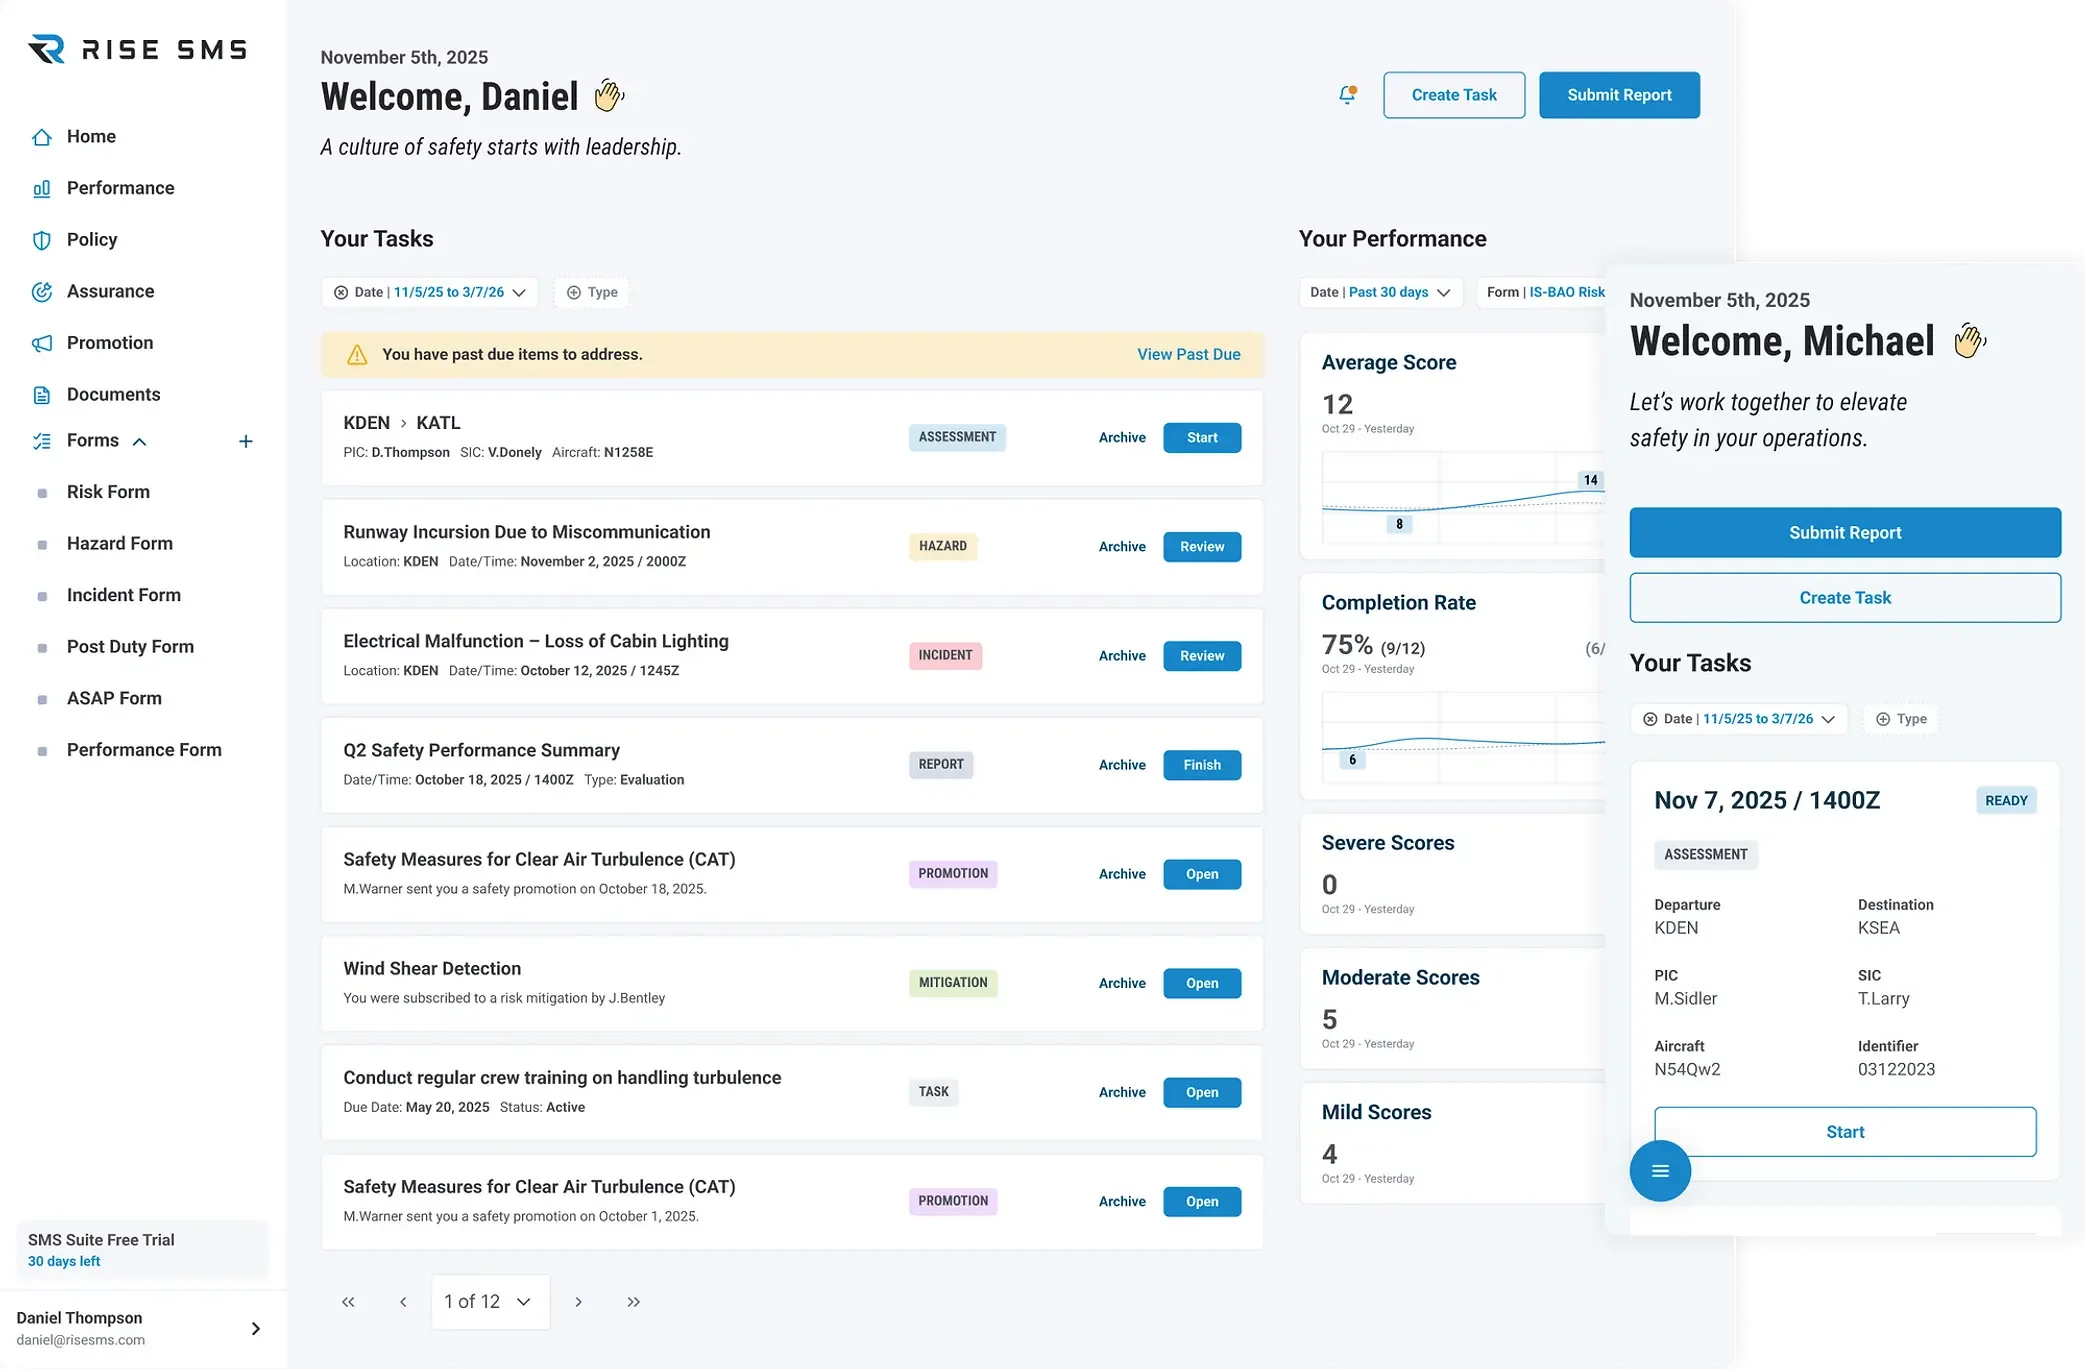Add a new form with the plus icon
This screenshot has width=2085, height=1369.
coord(246,440)
